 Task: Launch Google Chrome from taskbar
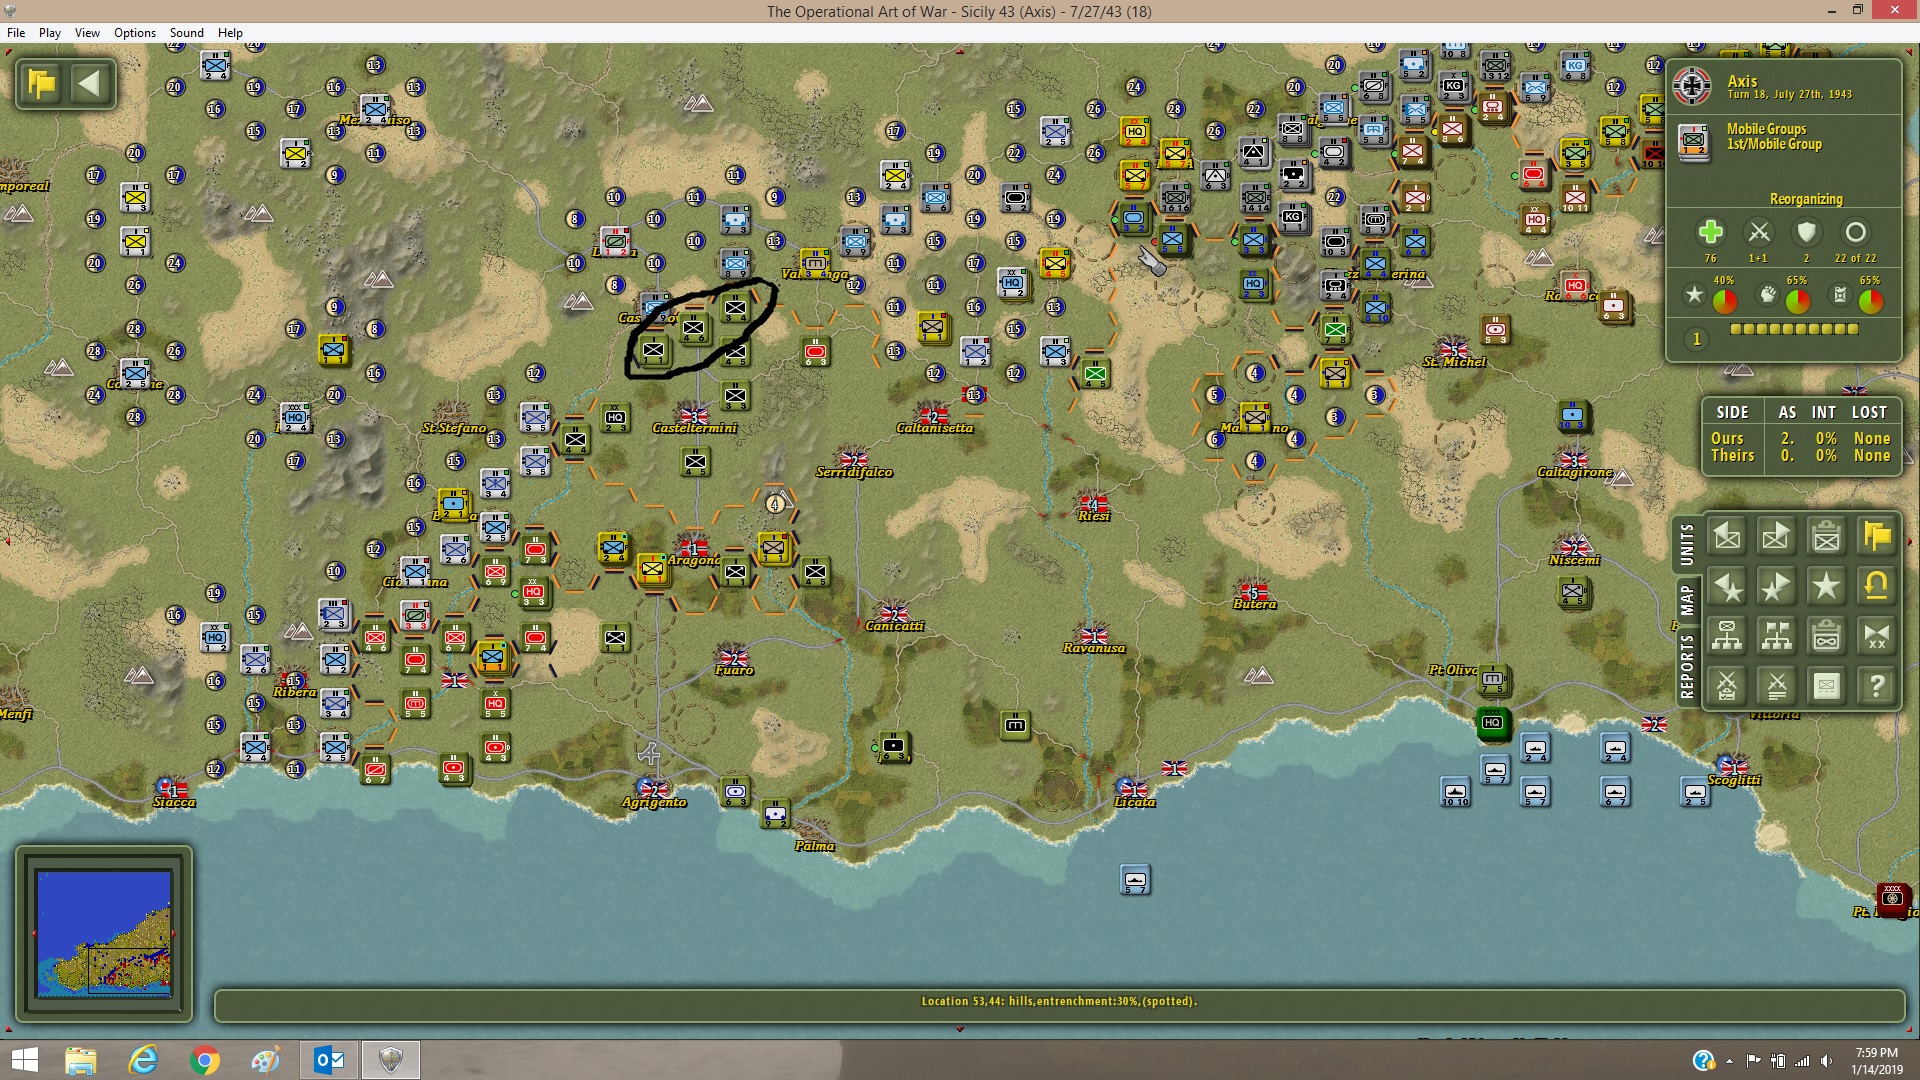[x=204, y=1060]
